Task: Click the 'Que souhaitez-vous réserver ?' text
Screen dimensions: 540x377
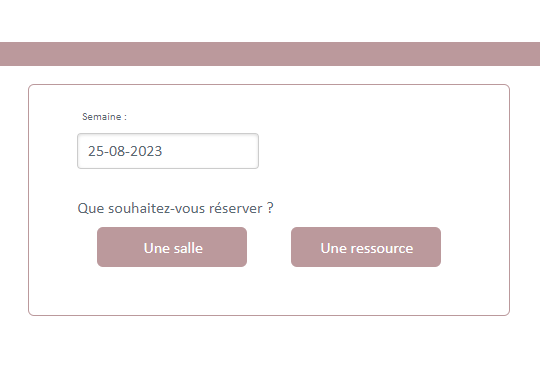Action: point(176,208)
